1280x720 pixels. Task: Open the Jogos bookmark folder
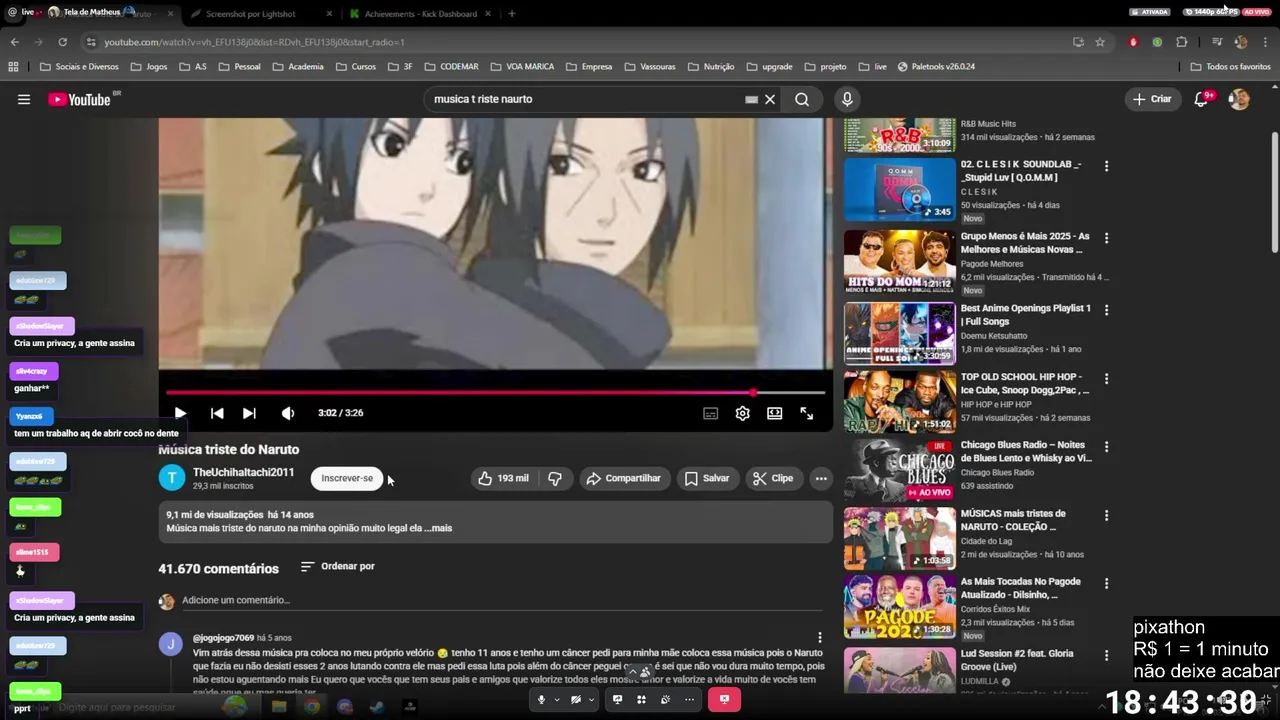coord(148,67)
